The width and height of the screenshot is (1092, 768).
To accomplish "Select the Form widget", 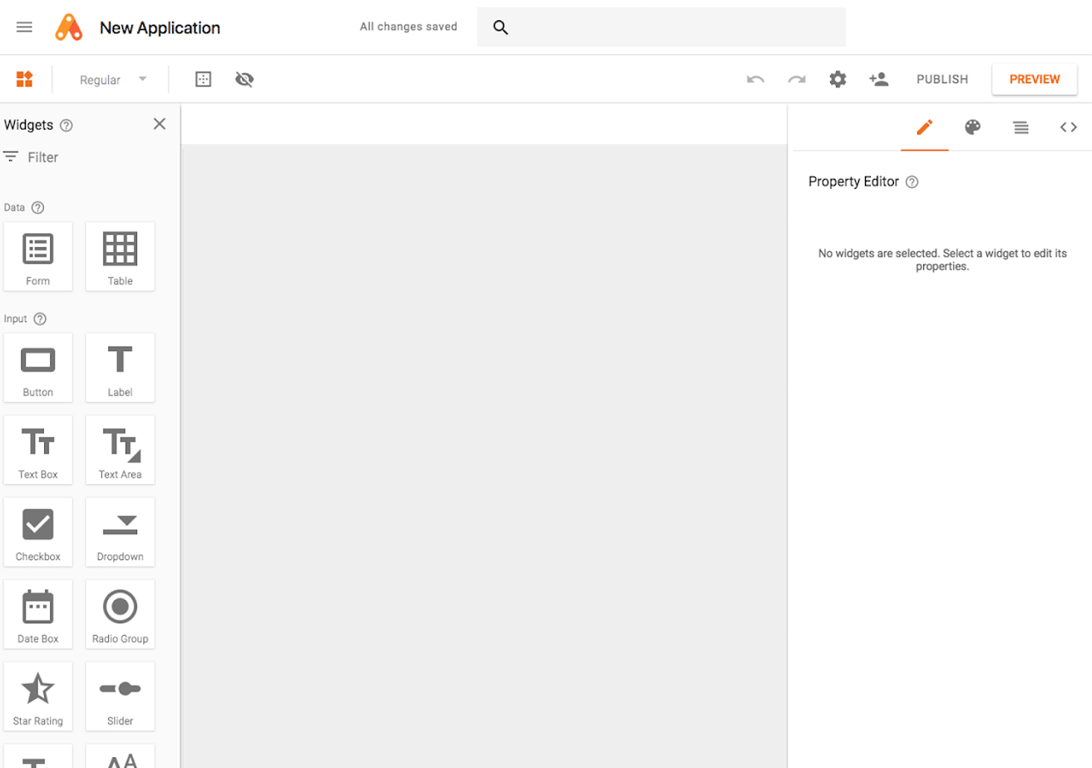I will pos(38,256).
